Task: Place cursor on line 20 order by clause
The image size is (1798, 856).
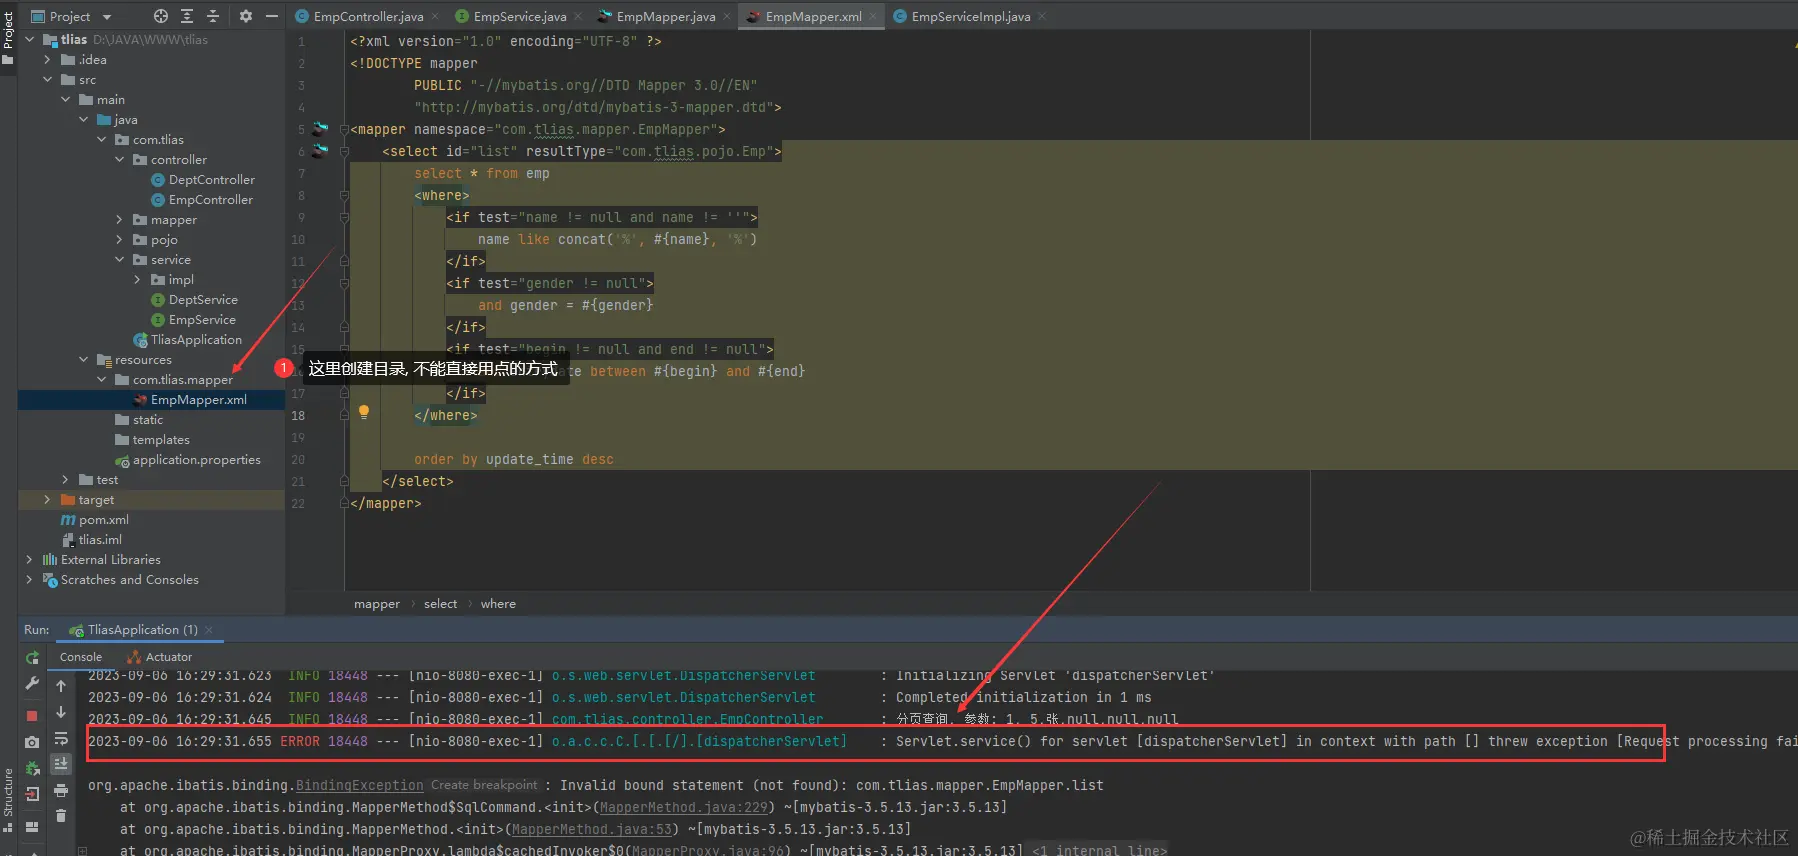Action: pyautogui.click(x=514, y=460)
